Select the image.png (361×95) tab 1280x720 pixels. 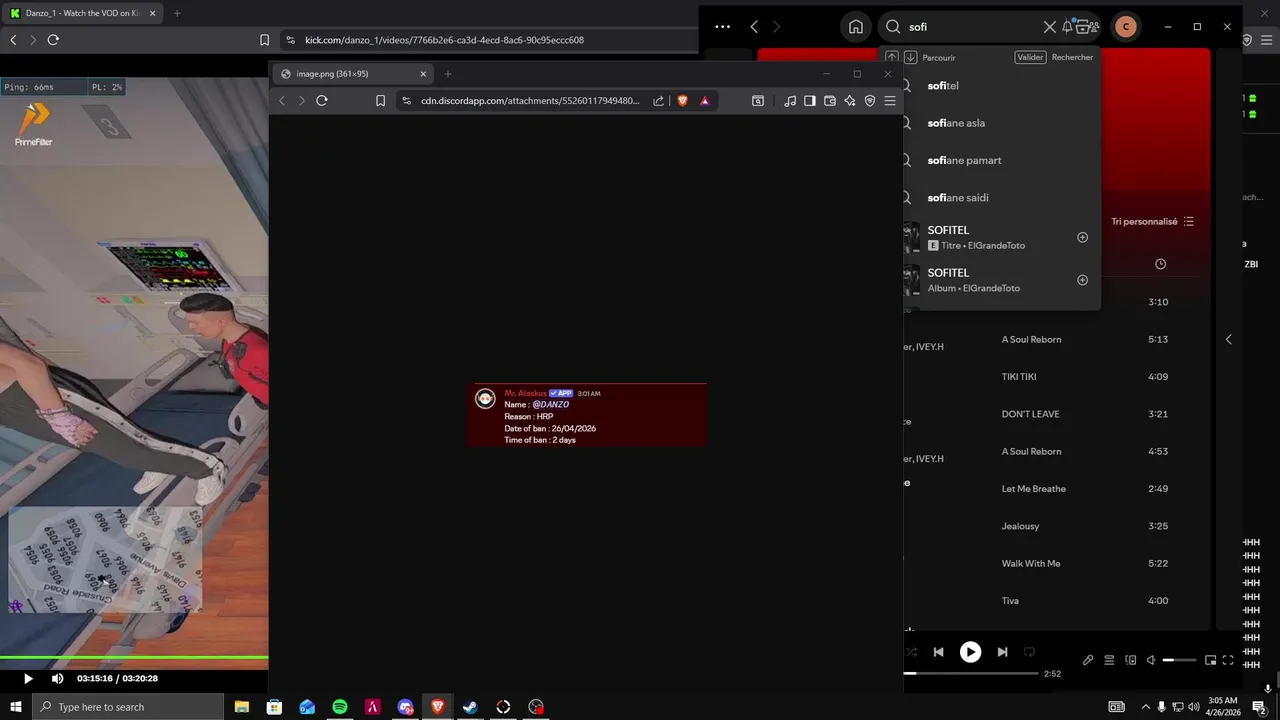click(352, 74)
